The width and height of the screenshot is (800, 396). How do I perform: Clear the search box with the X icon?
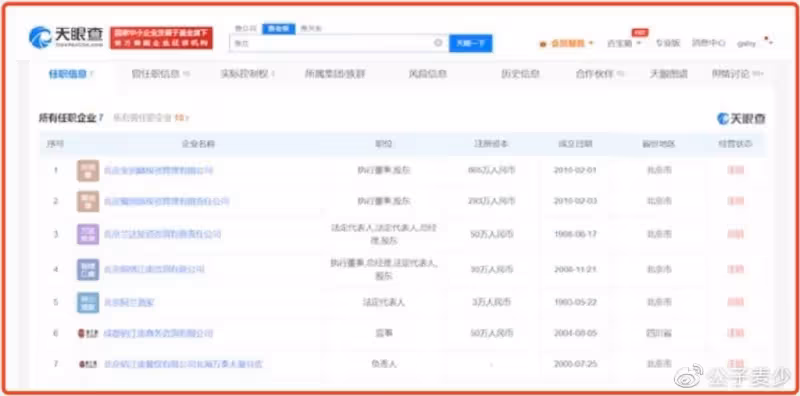click(x=438, y=43)
